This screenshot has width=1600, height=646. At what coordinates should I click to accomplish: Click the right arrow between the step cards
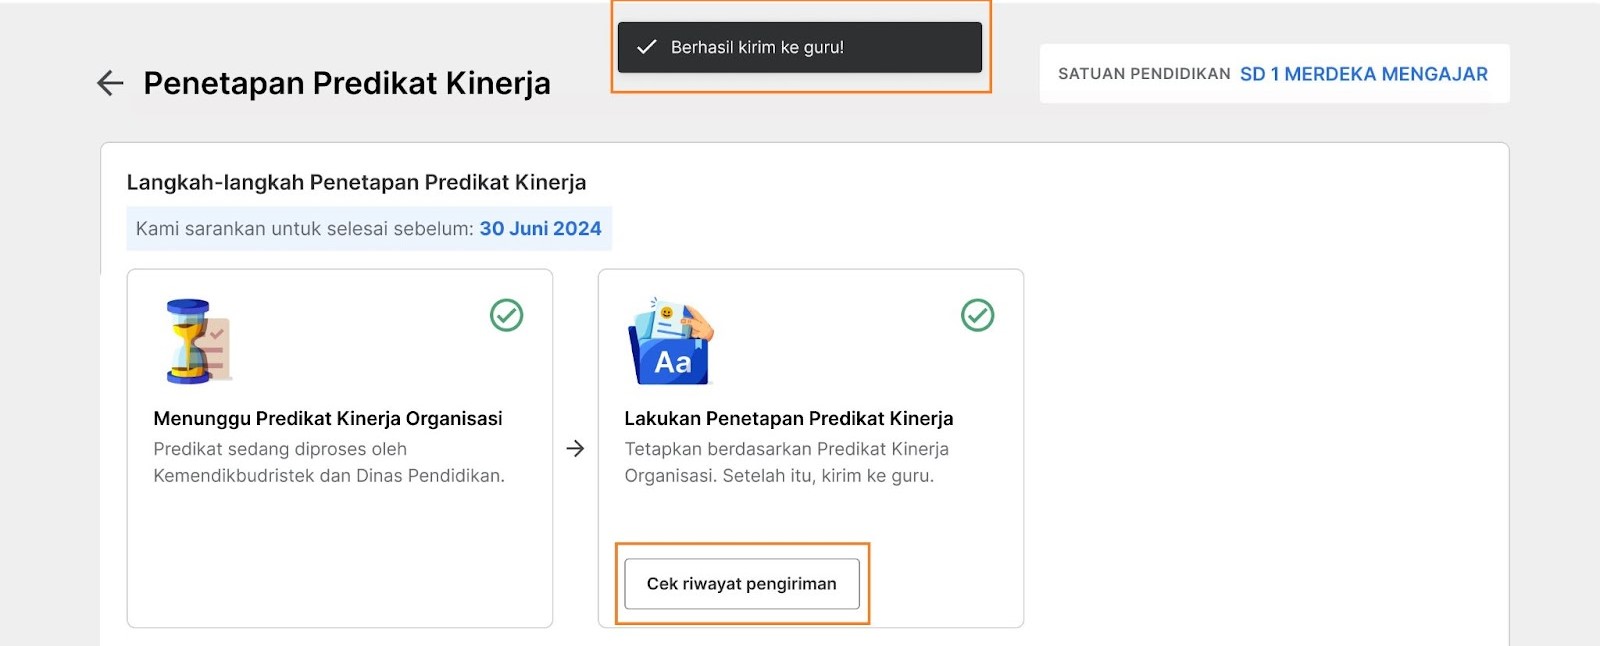[x=575, y=448]
